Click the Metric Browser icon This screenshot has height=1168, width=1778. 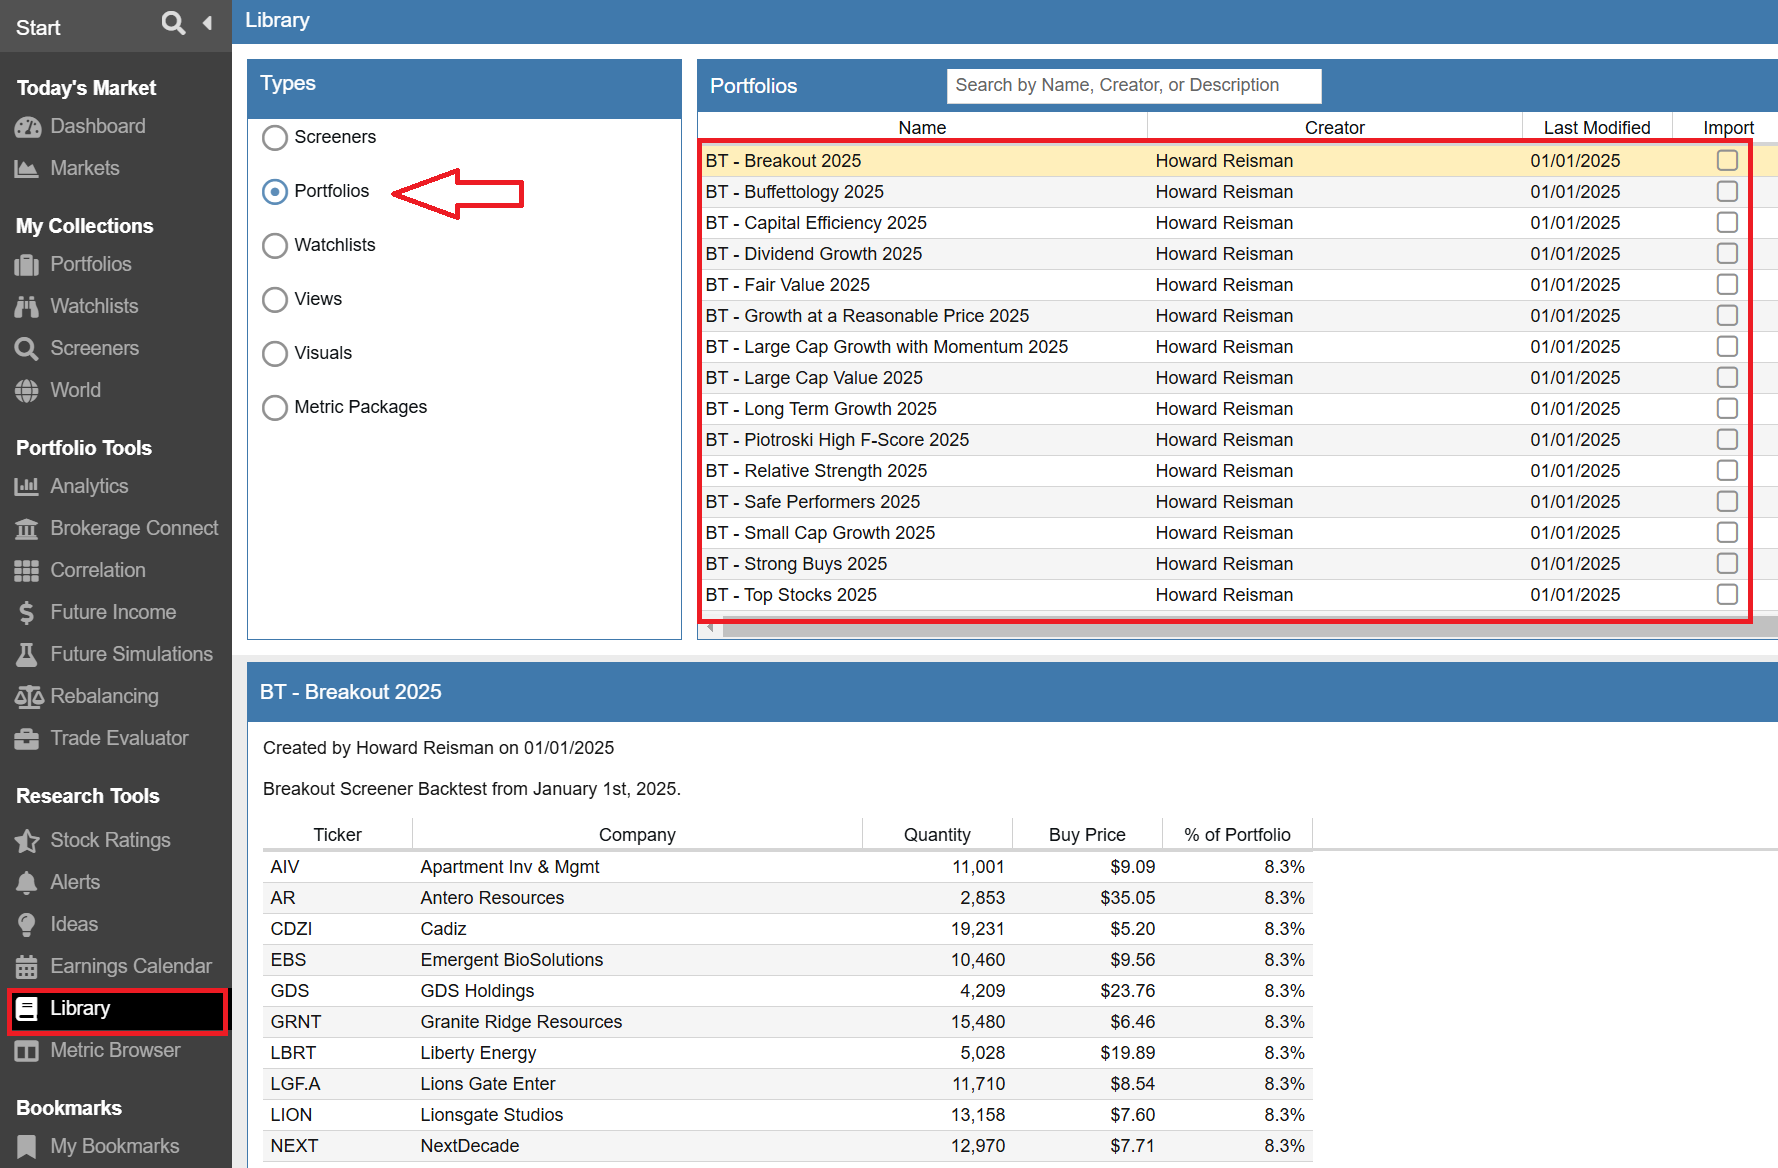click(x=27, y=1051)
